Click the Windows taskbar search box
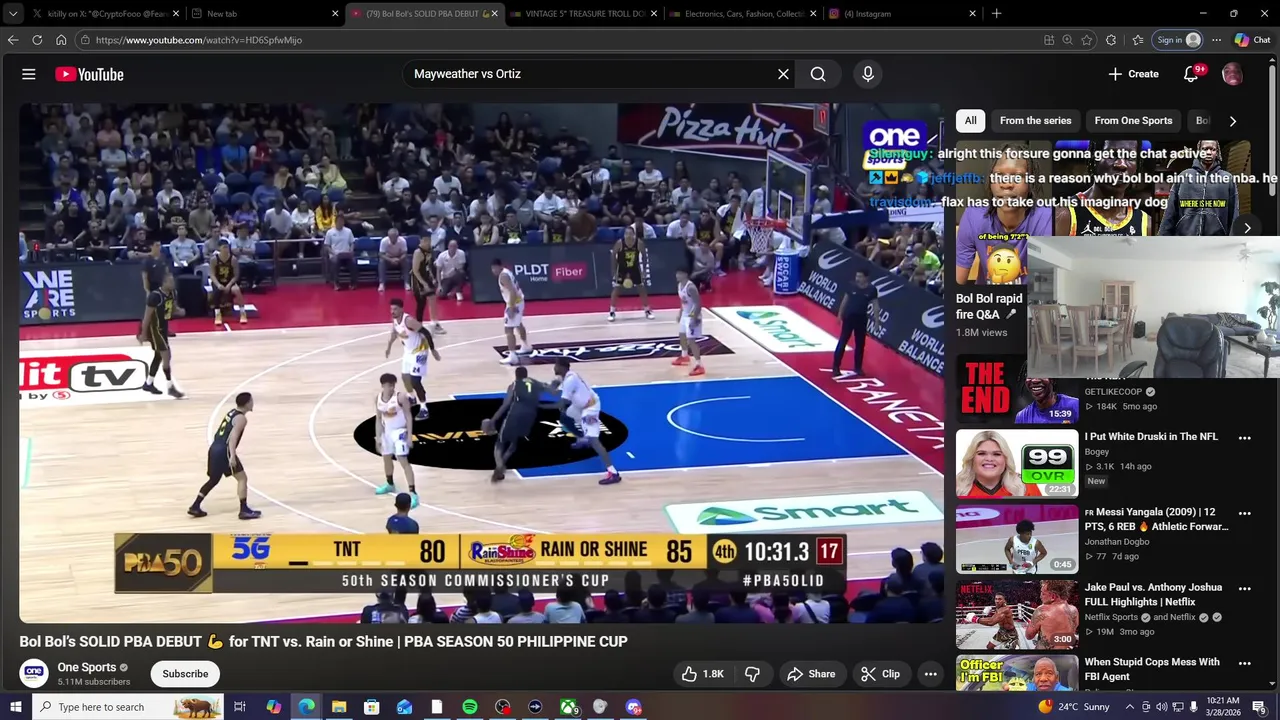The width and height of the screenshot is (1280, 720). coord(130,707)
